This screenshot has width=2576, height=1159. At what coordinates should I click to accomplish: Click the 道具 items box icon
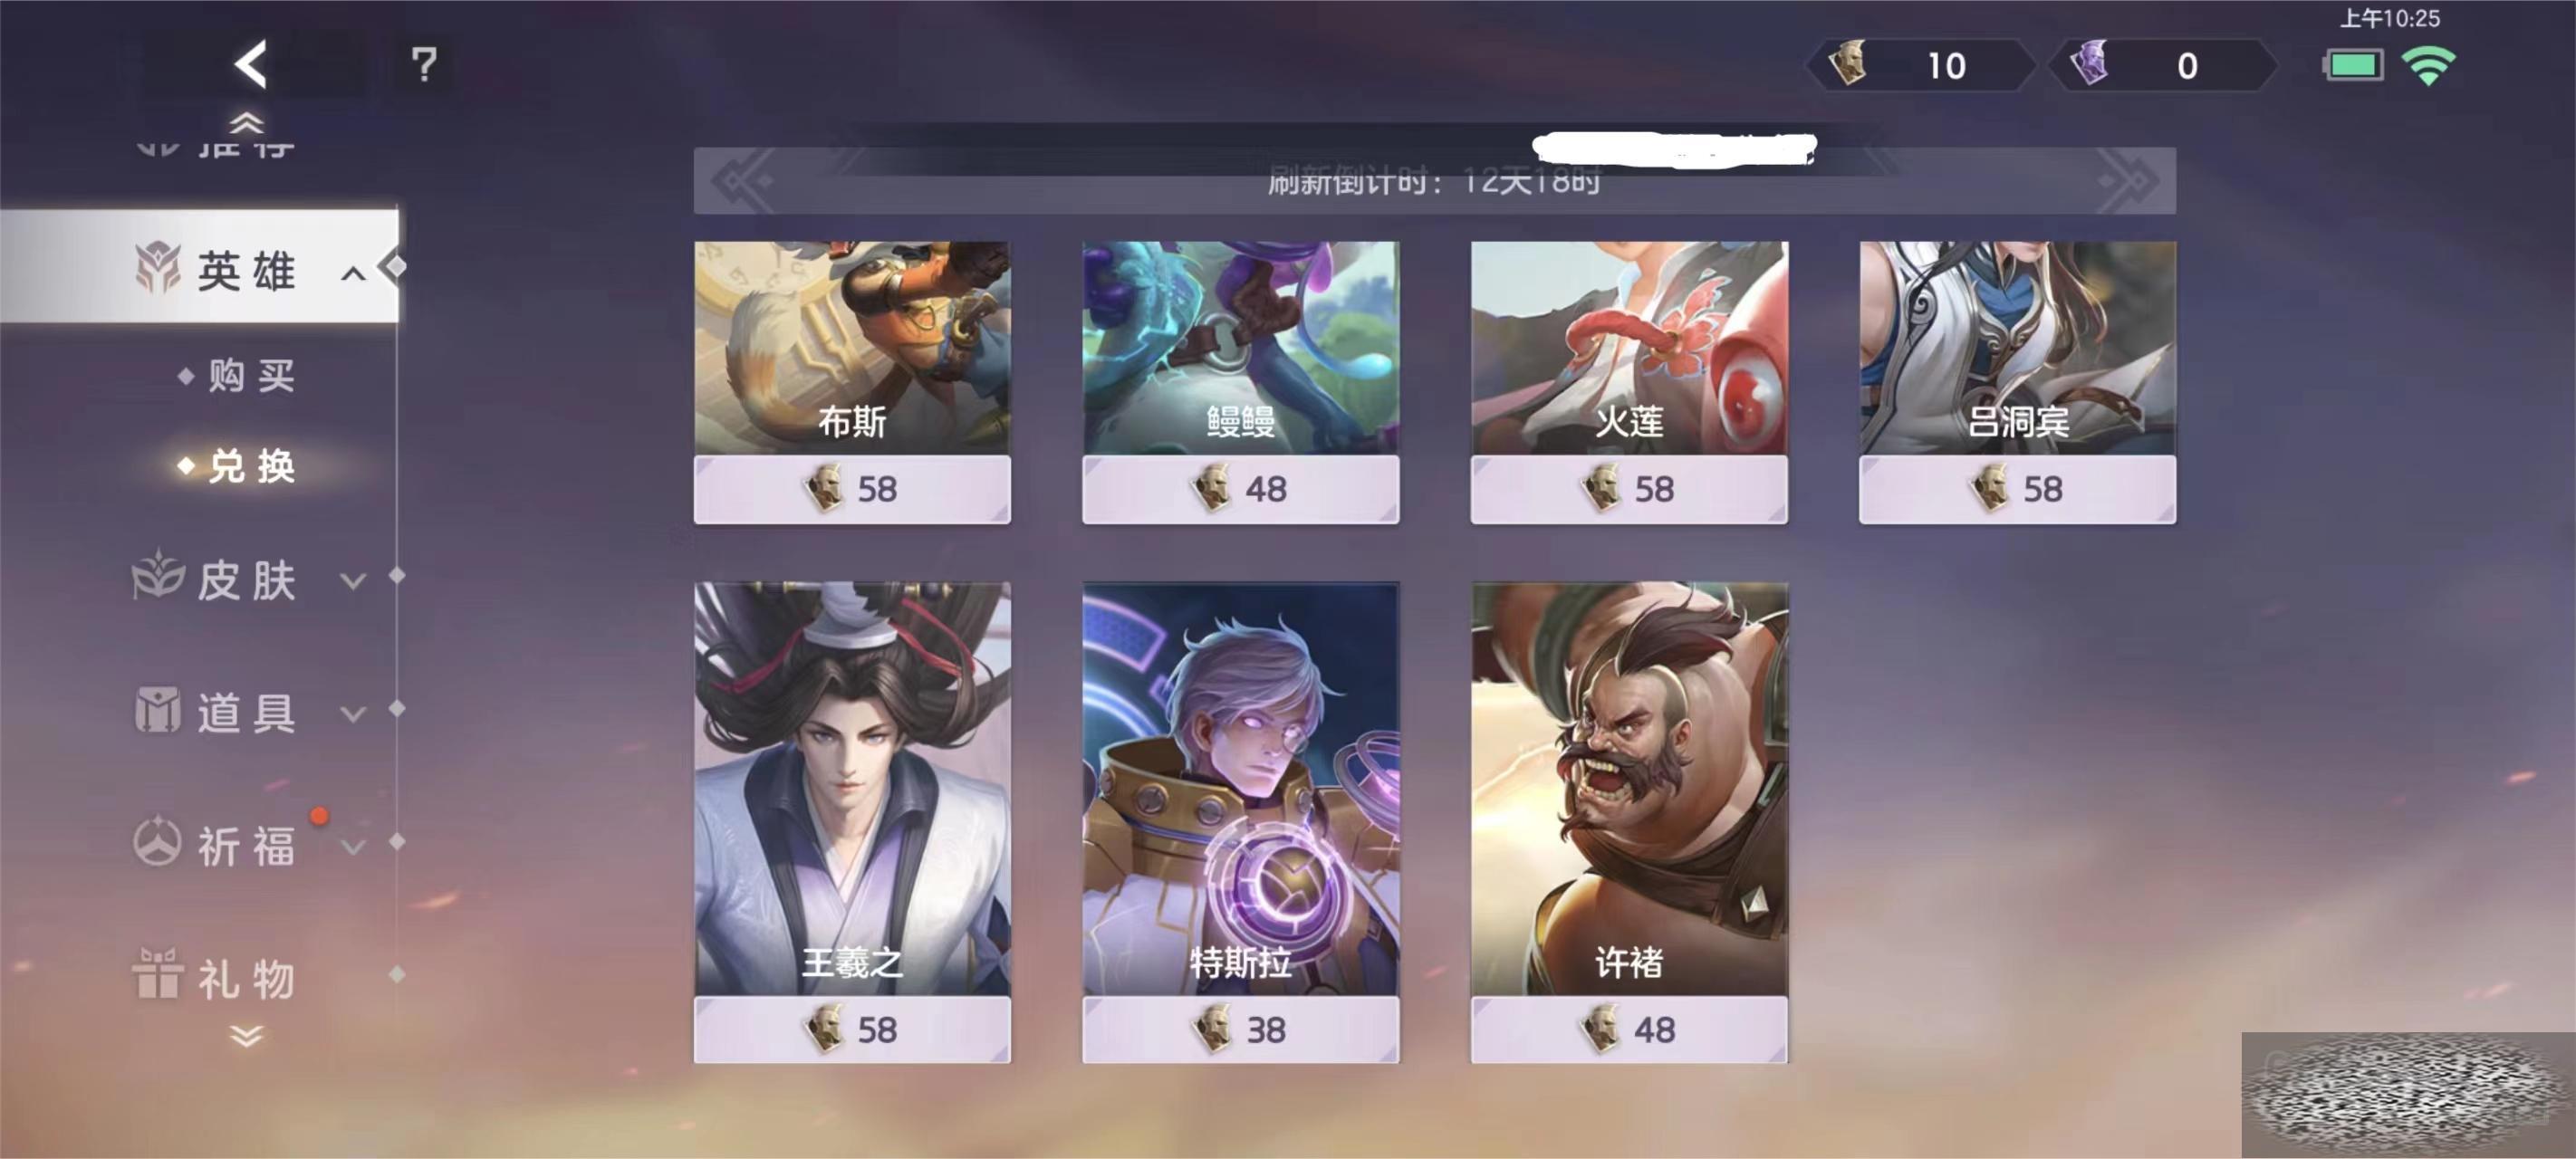pyautogui.click(x=158, y=710)
